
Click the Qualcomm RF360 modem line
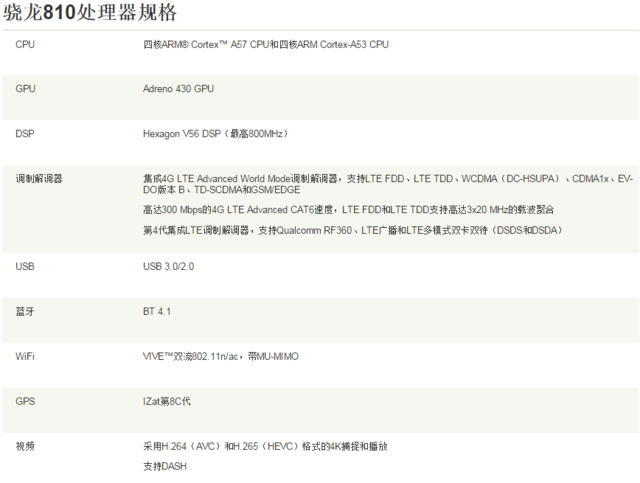353,230
